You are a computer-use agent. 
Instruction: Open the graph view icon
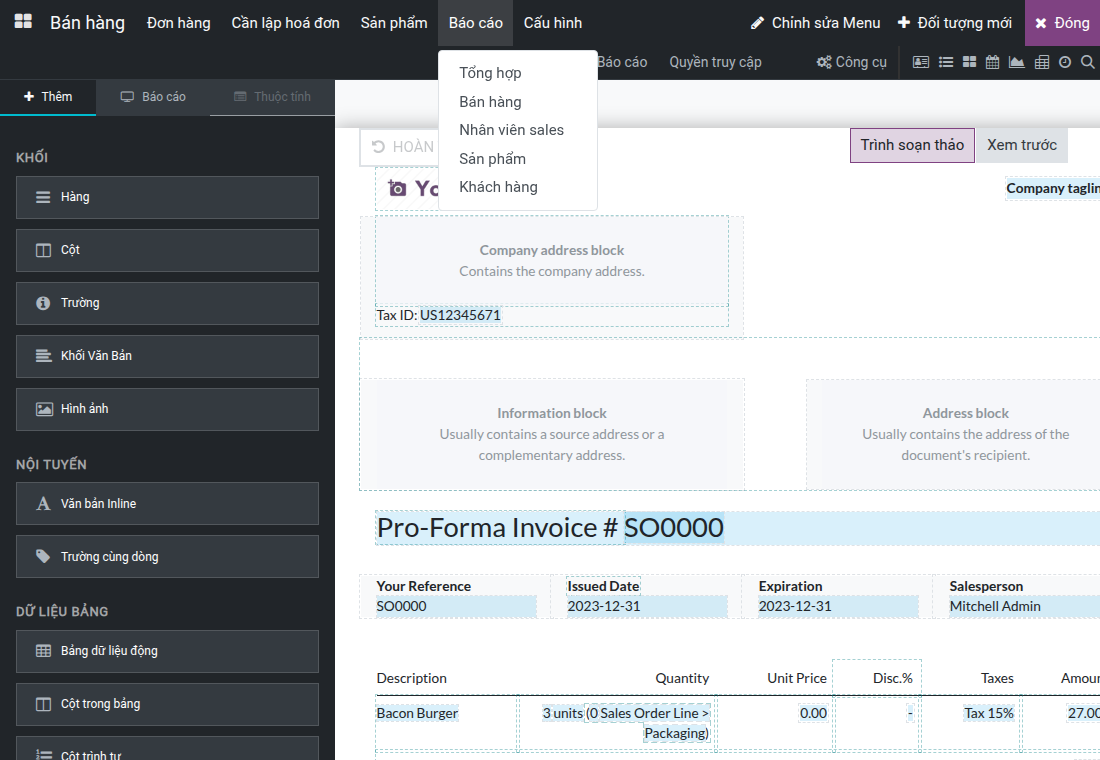[1016, 62]
